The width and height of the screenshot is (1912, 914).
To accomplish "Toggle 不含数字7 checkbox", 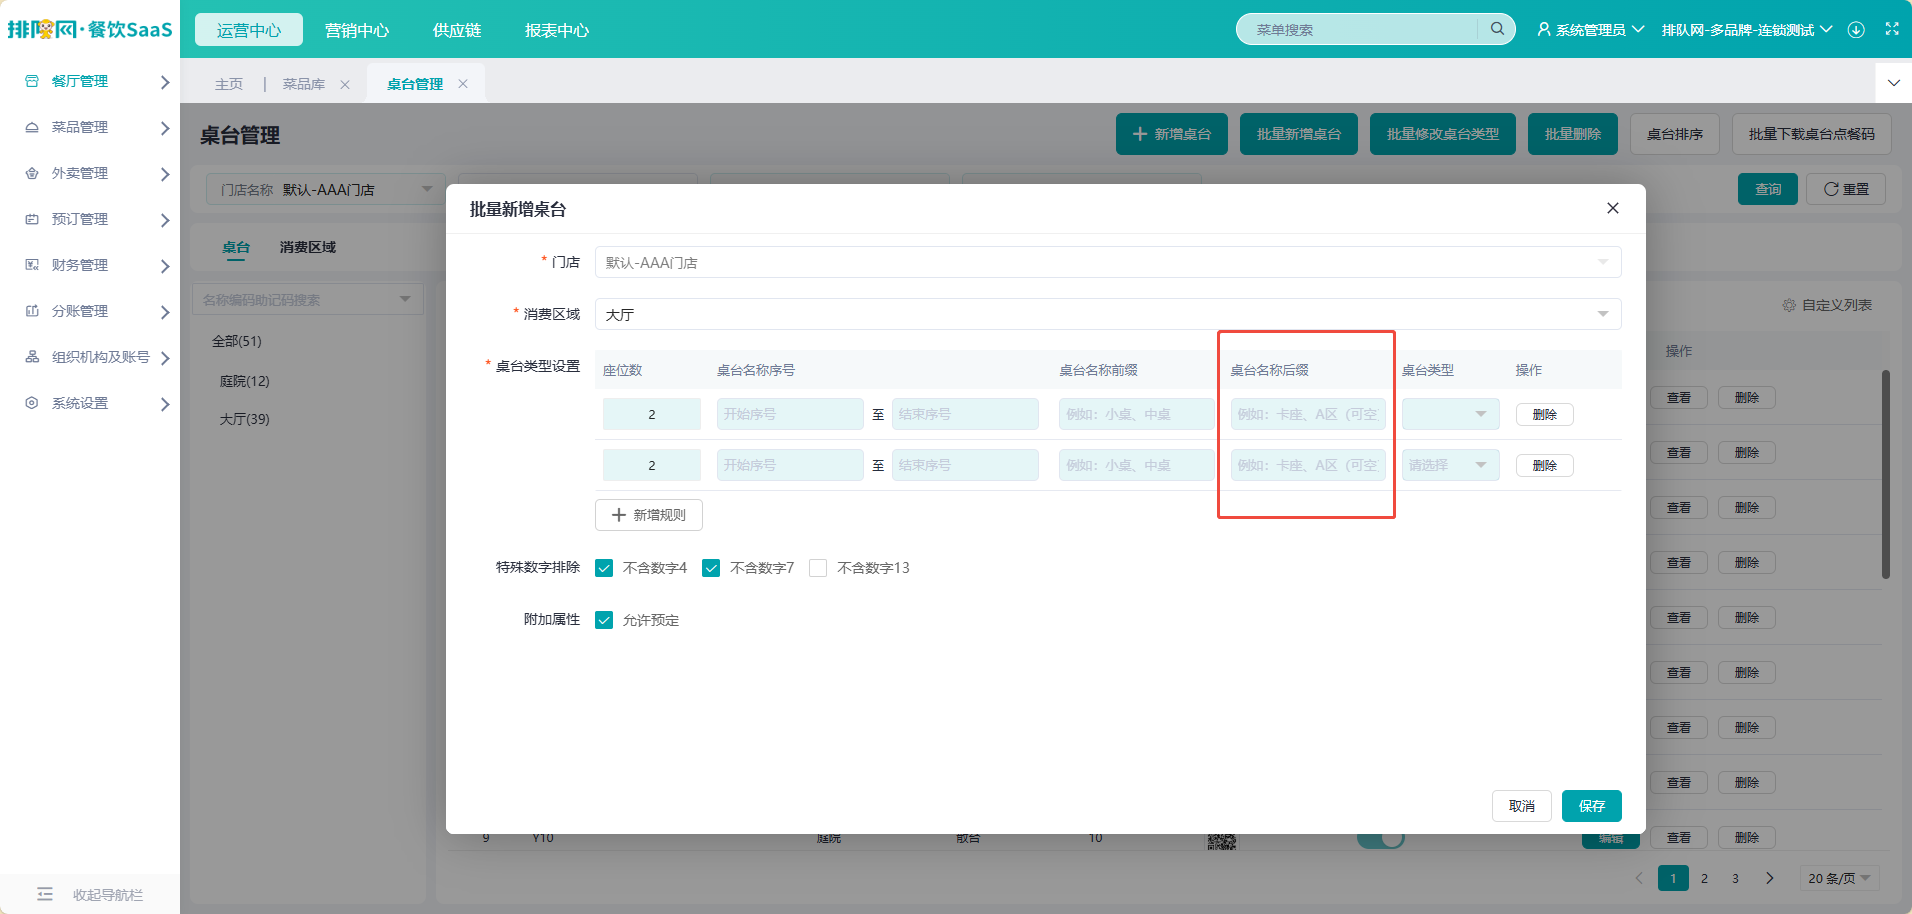I will tap(711, 568).
